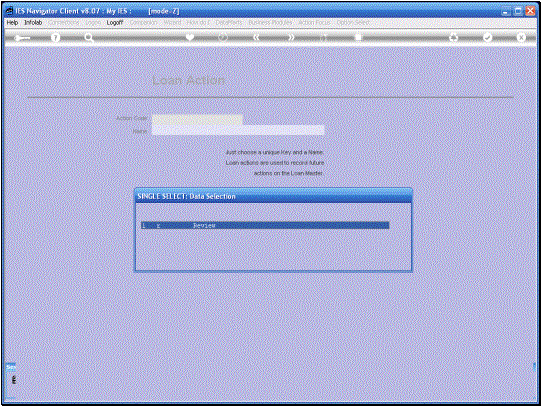Image resolution: width=541 pixels, height=406 pixels.
Task: Open the Infolab menu
Action: [x=33, y=22]
